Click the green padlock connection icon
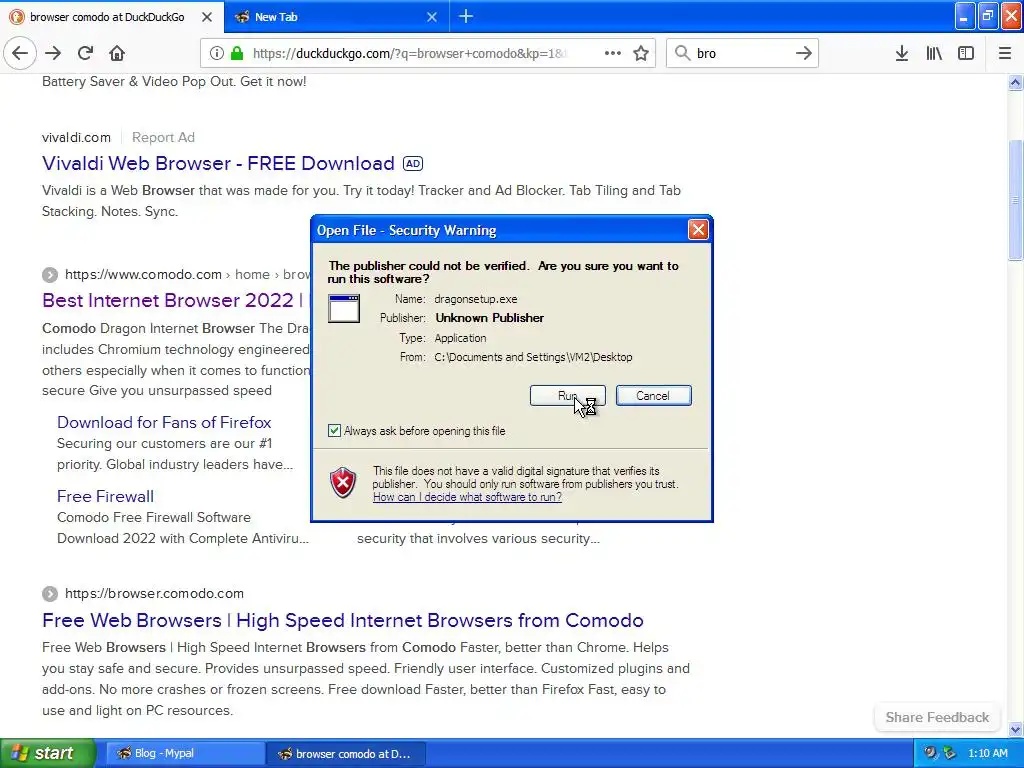Image resolution: width=1024 pixels, height=768 pixels. pyautogui.click(x=237, y=53)
